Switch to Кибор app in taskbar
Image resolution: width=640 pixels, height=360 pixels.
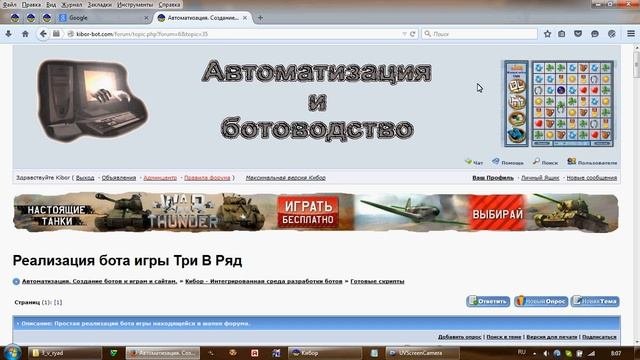point(325,353)
